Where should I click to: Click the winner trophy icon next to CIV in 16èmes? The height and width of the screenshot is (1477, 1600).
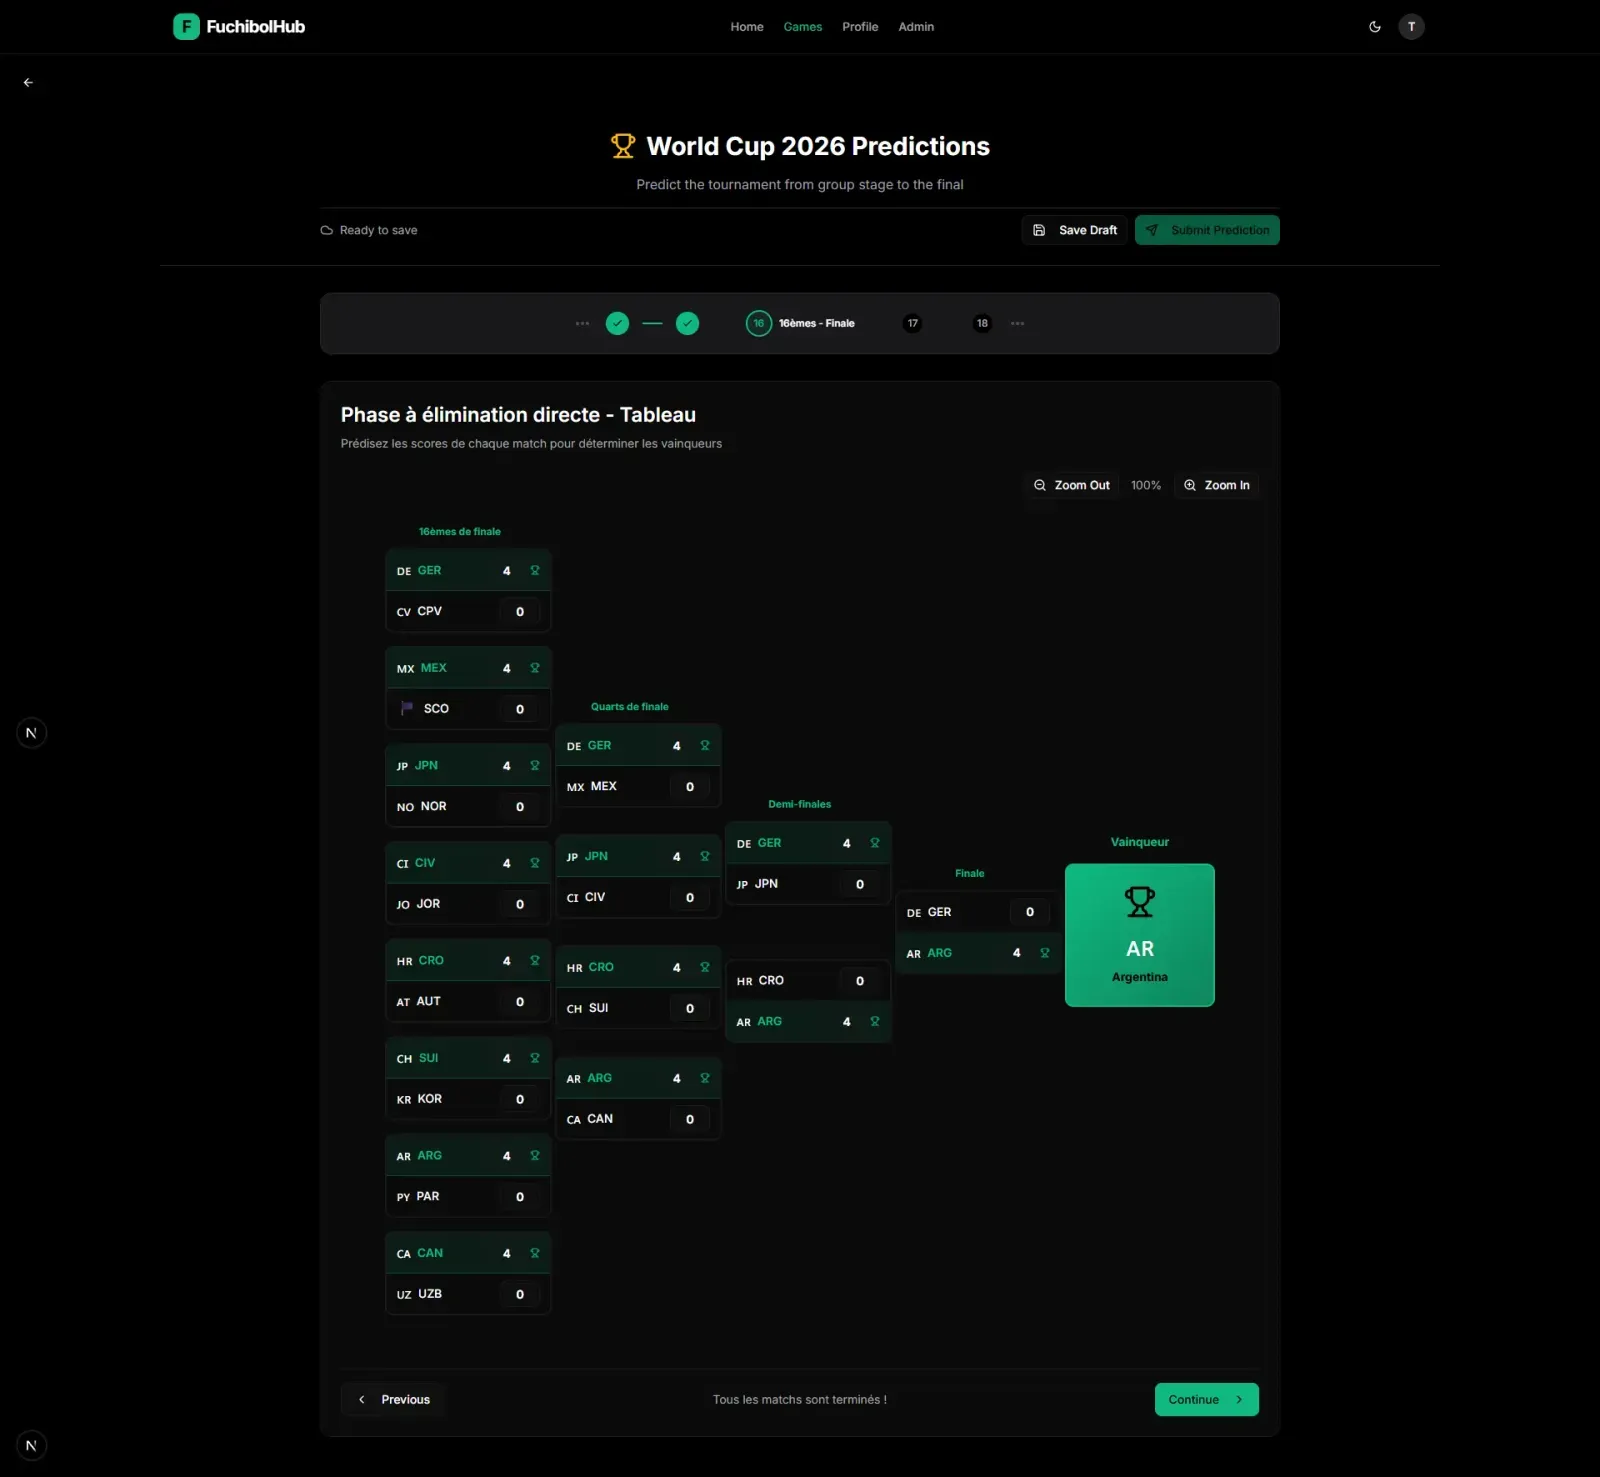[x=535, y=863]
